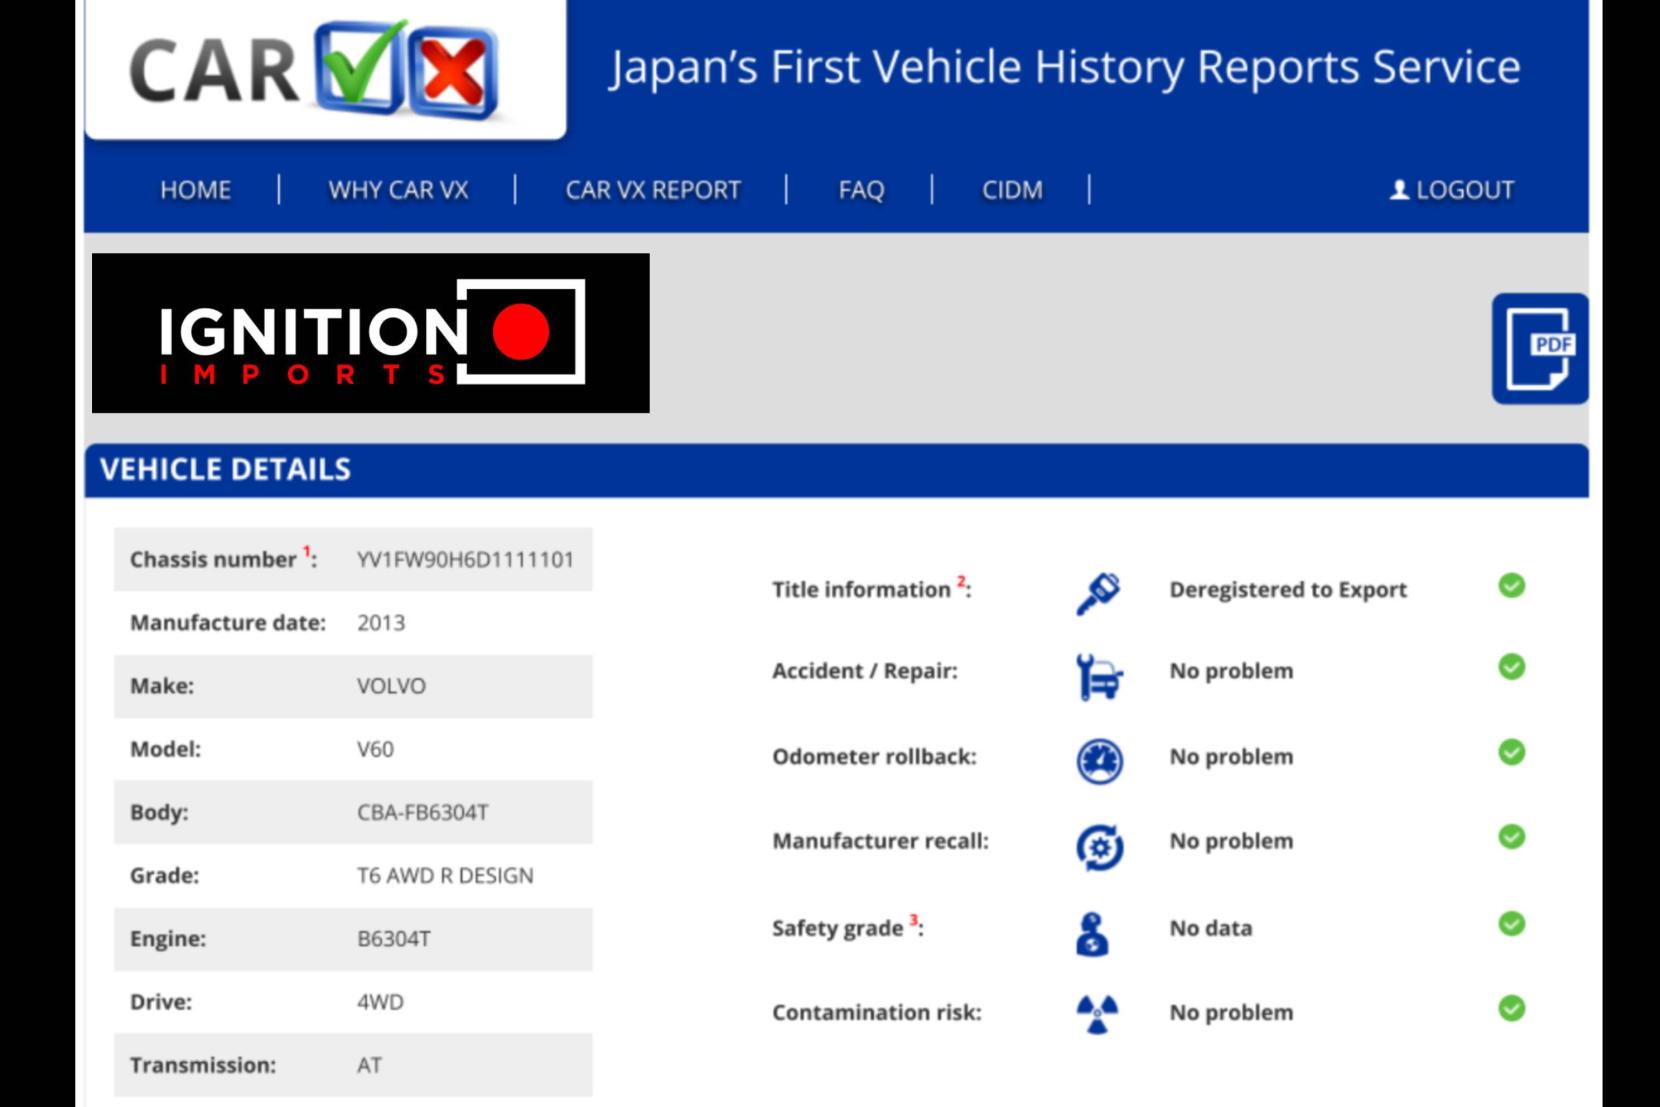This screenshot has width=1660, height=1107.
Task: Go to WHY CAR VX page
Action: [398, 190]
